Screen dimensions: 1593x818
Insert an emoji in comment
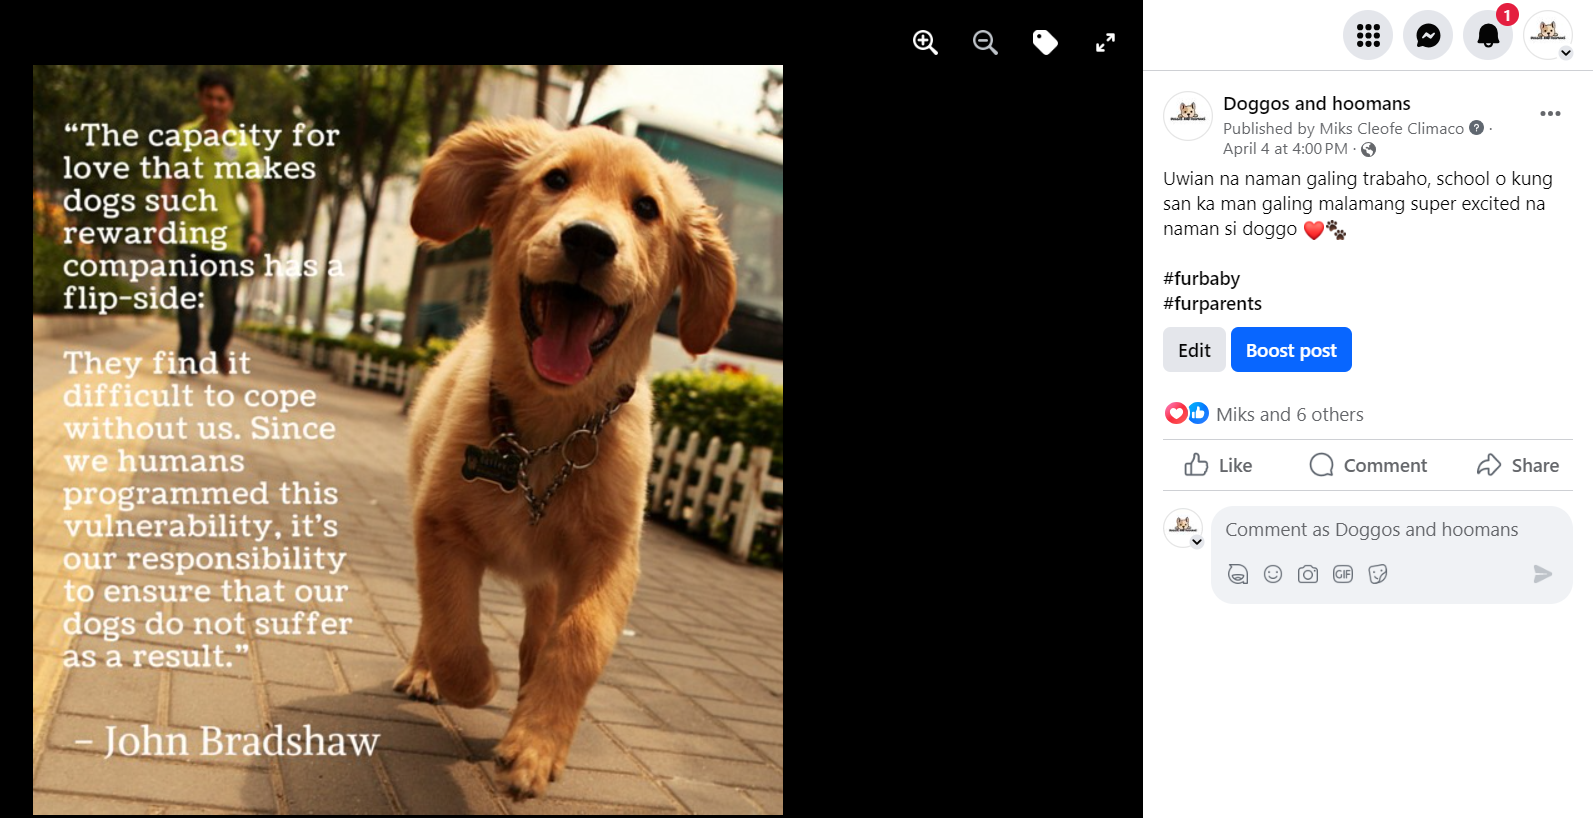(1273, 574)
